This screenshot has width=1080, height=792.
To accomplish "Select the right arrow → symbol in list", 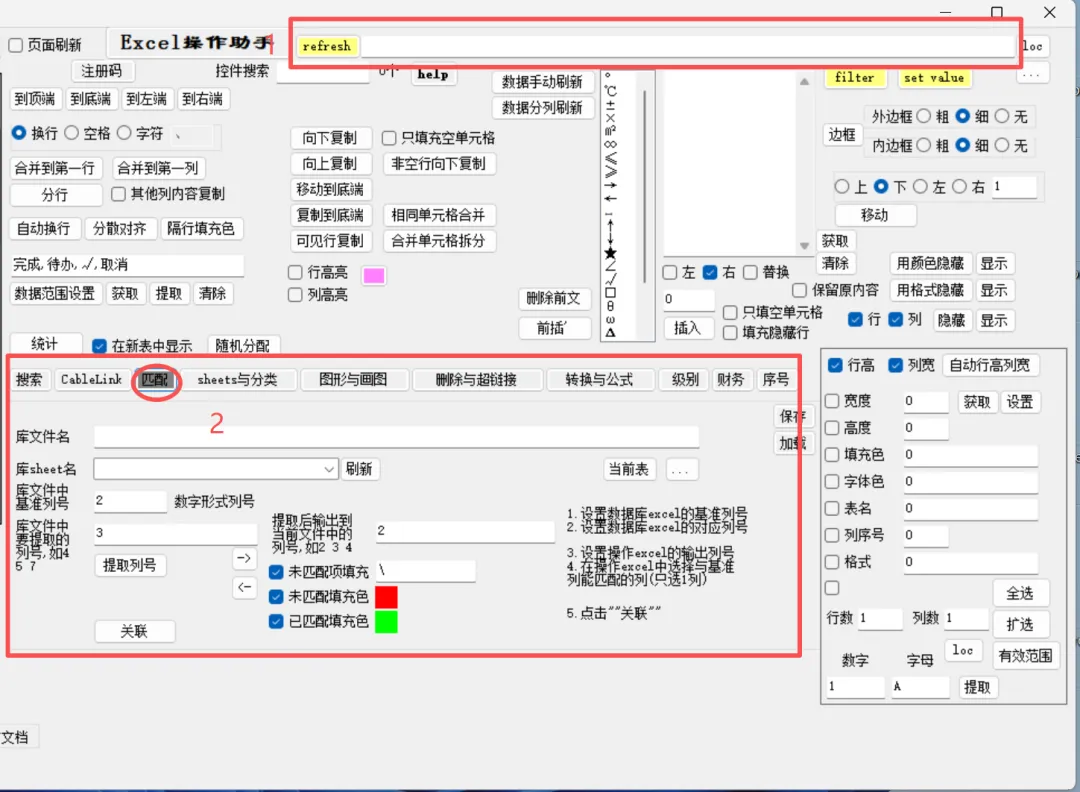I will [x=610, y=185].
